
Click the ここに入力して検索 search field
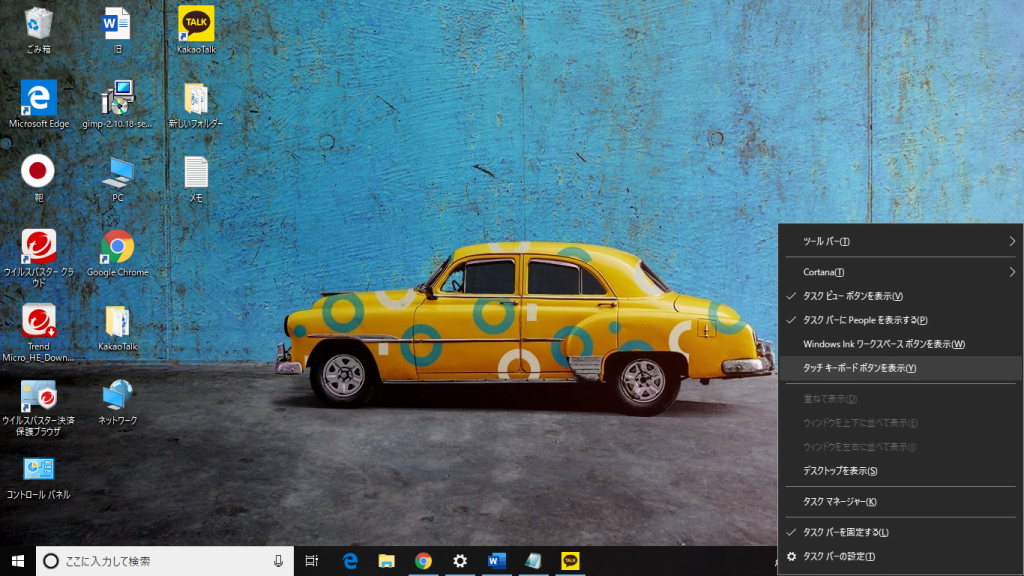tap(160, 561)
